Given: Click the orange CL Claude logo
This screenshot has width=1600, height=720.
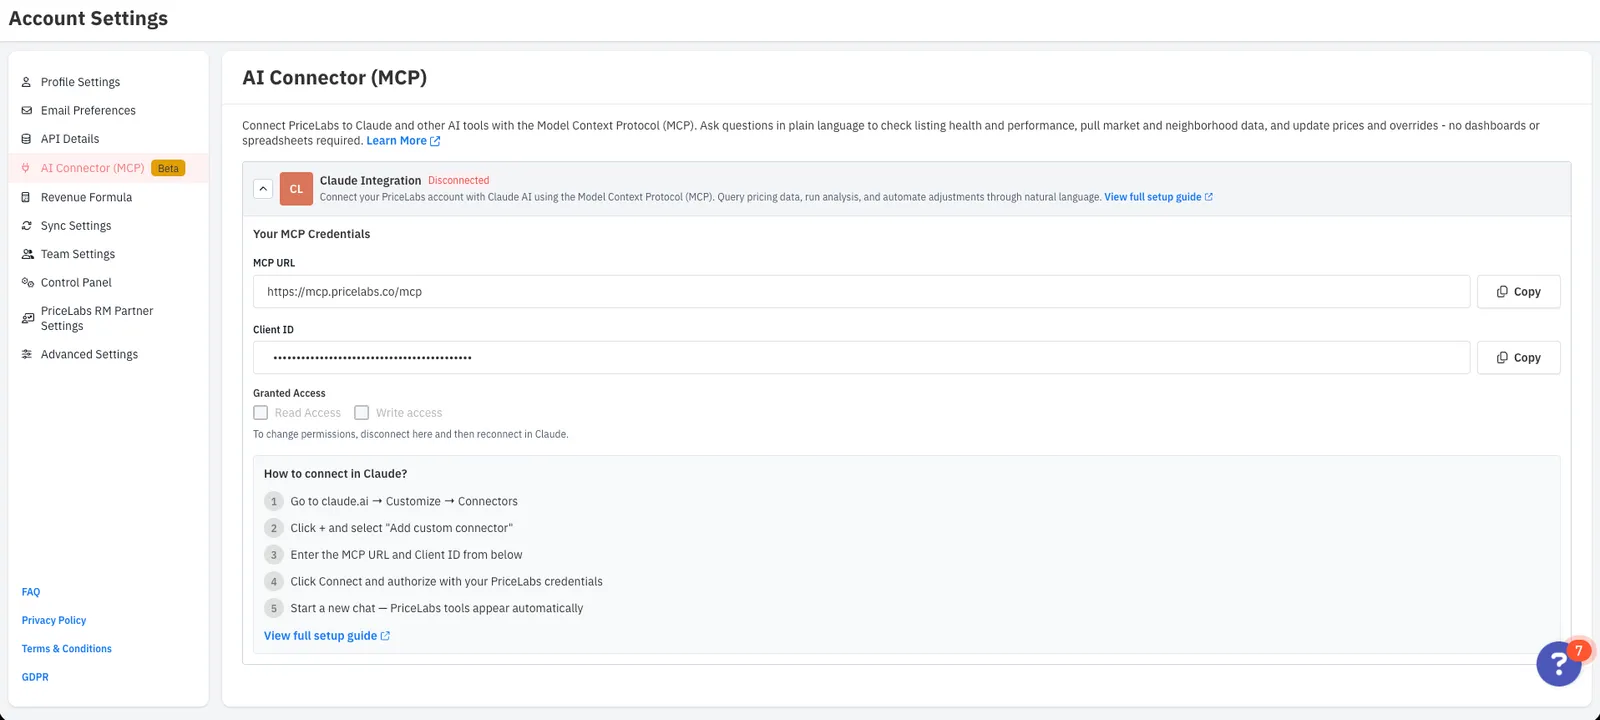Looking at the screenshot, I should coord(296,188).
